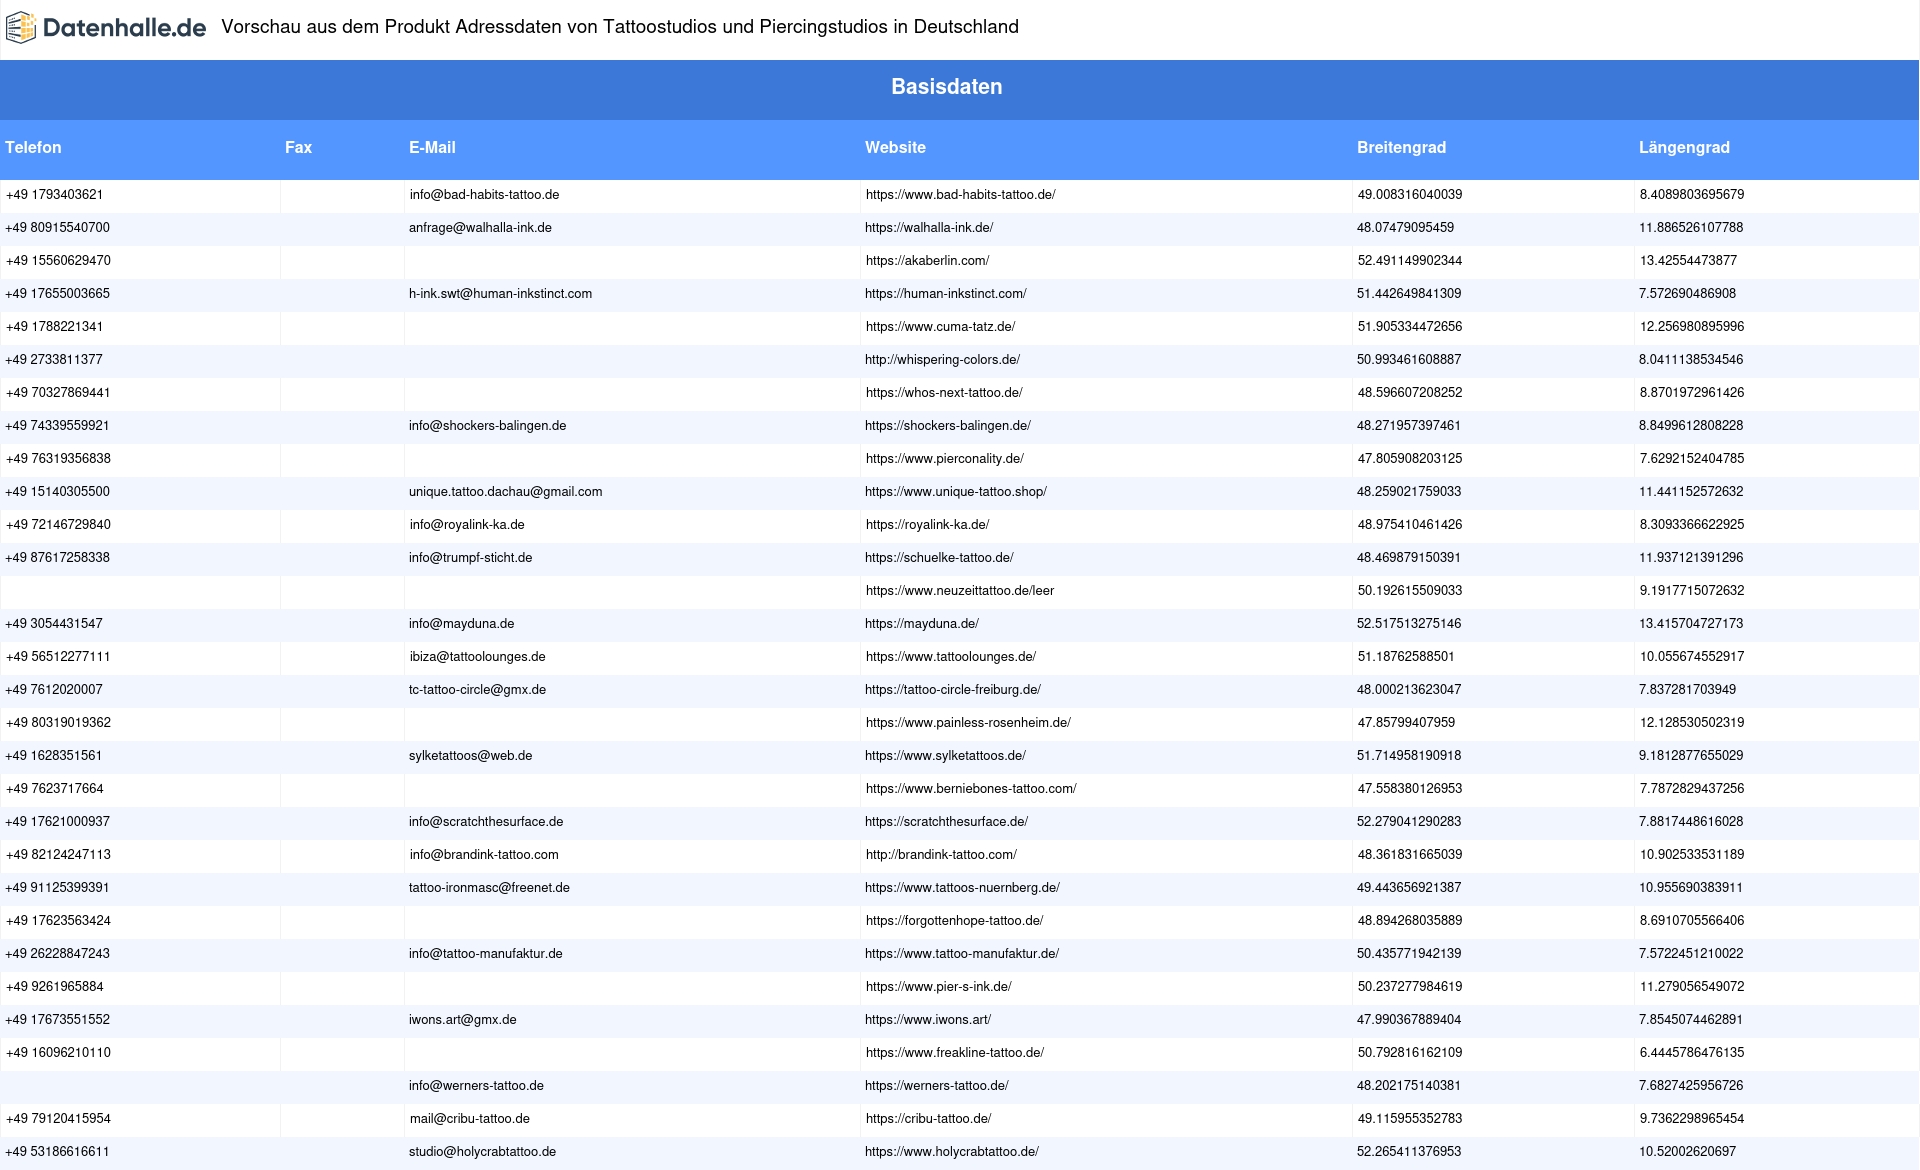The image size is (1920, 1170).
Task: Select email info@brandink-tattoo.com
Action: (x=484, y=855)
